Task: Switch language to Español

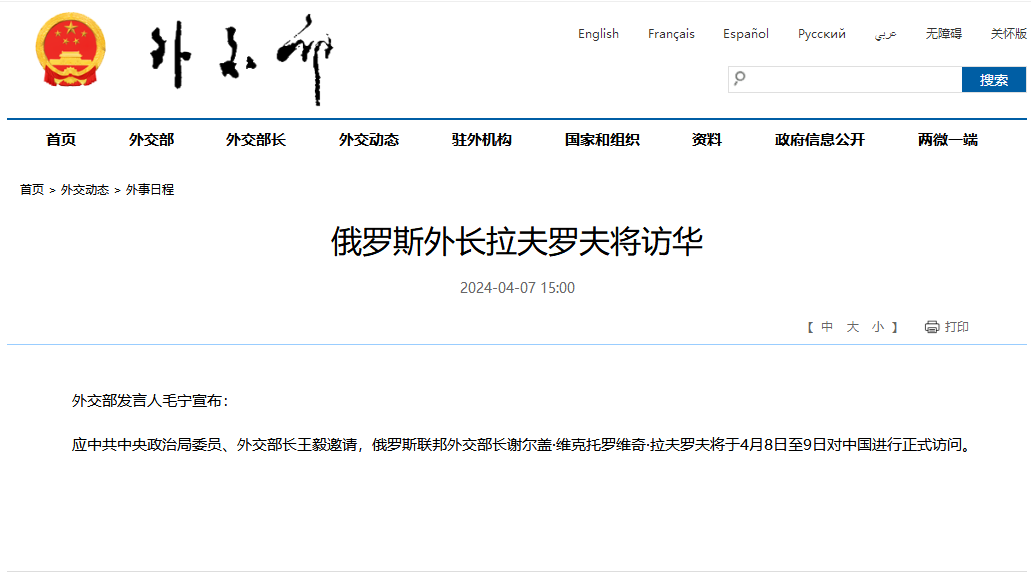Action: point(746,34)
